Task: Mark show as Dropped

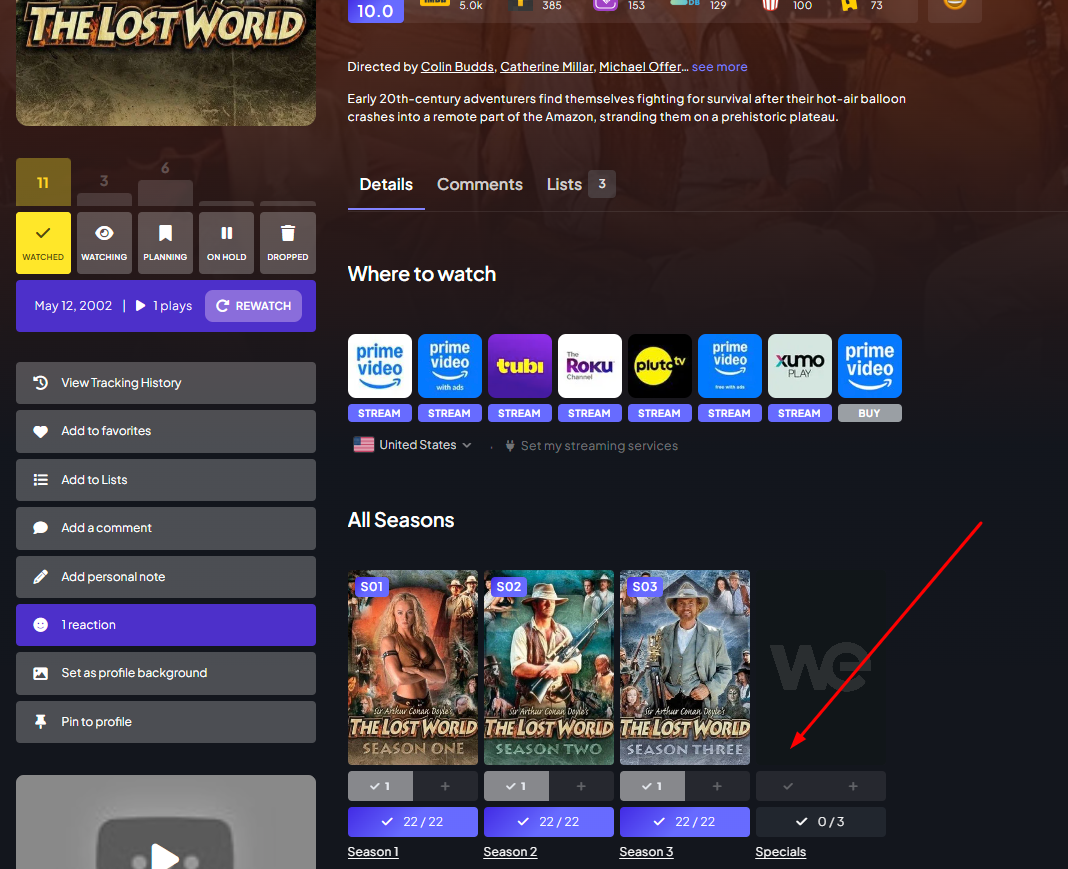Action: pos(287,242)
